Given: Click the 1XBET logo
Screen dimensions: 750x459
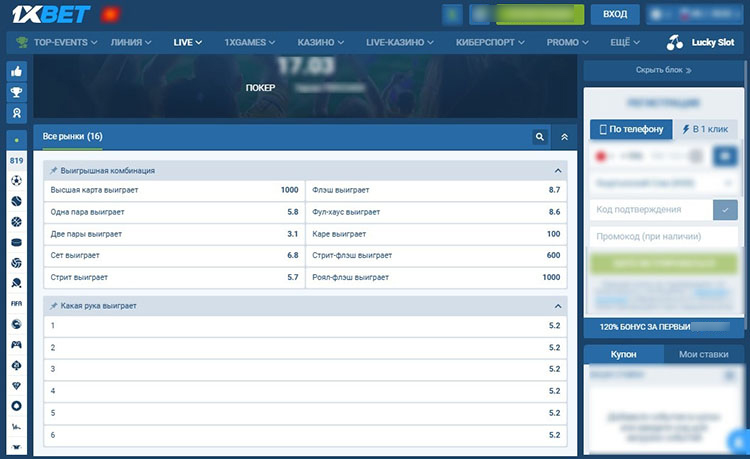Looking at the screenshot, I should [x=51, y=14].
